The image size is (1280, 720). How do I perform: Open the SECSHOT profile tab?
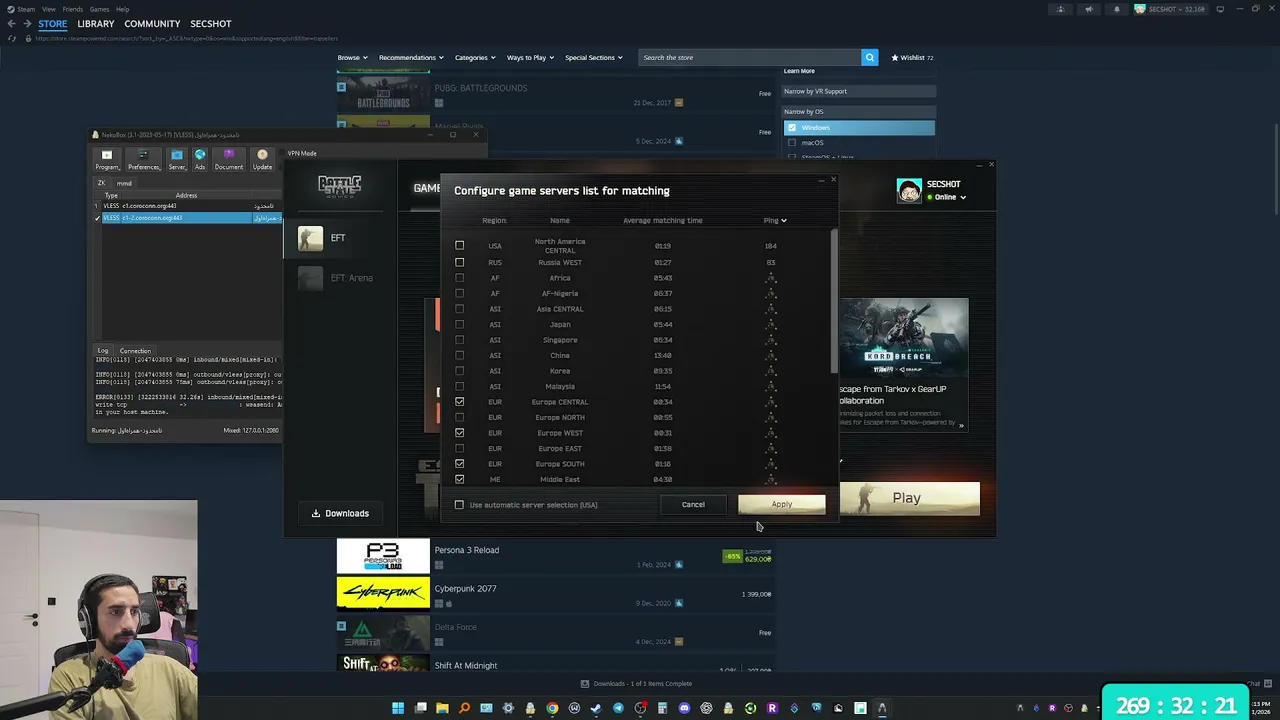pyautogui.click(x=211, y=24)
